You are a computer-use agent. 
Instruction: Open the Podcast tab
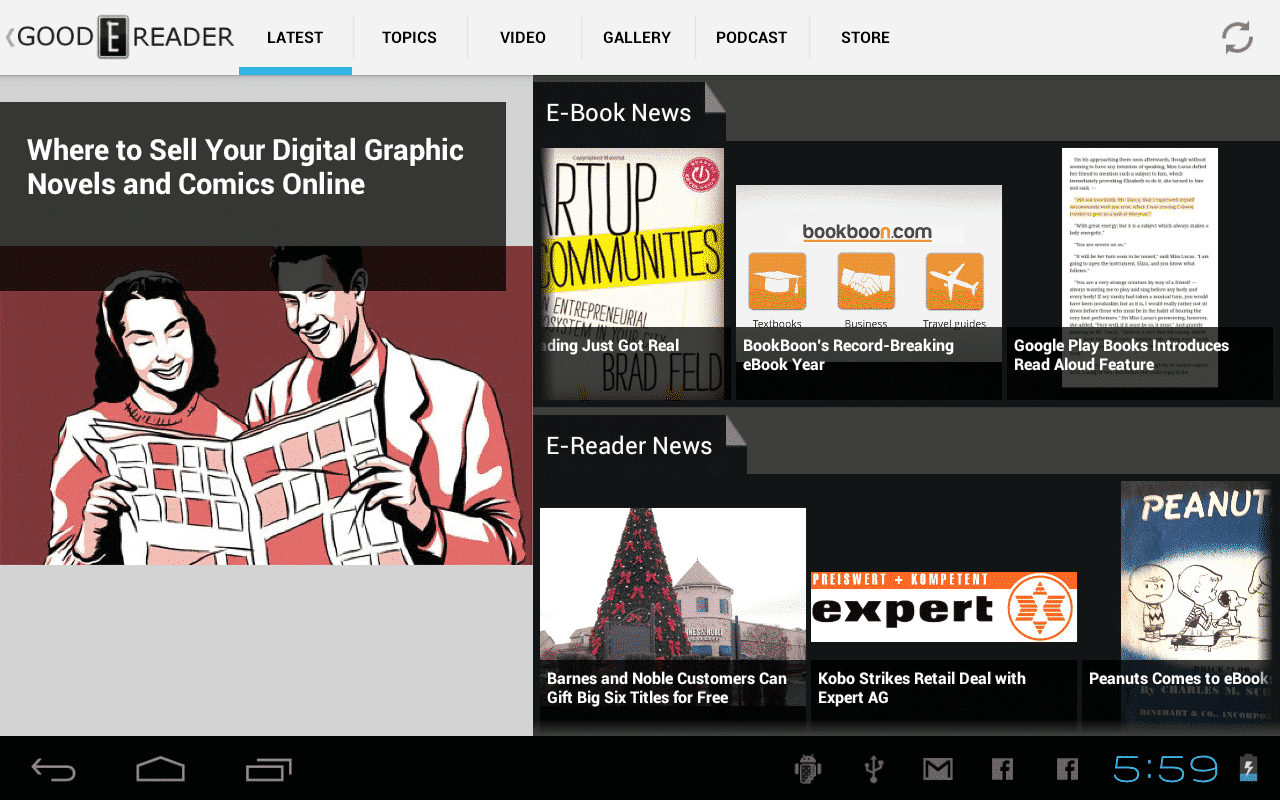[x=751, y=38]
